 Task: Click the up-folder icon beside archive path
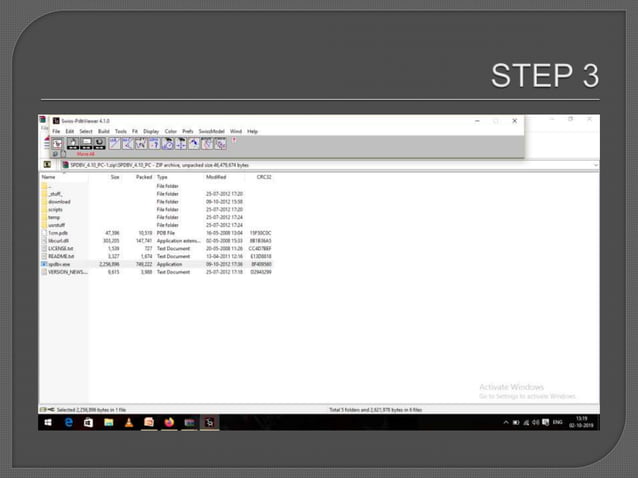click(x=47, y=165)
